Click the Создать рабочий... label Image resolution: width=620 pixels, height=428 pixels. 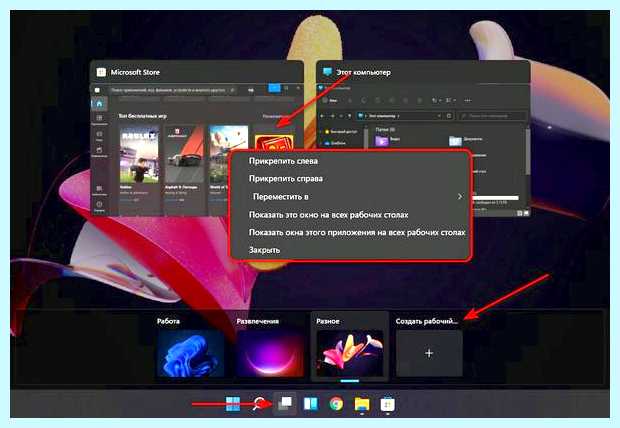pos(427,321)
